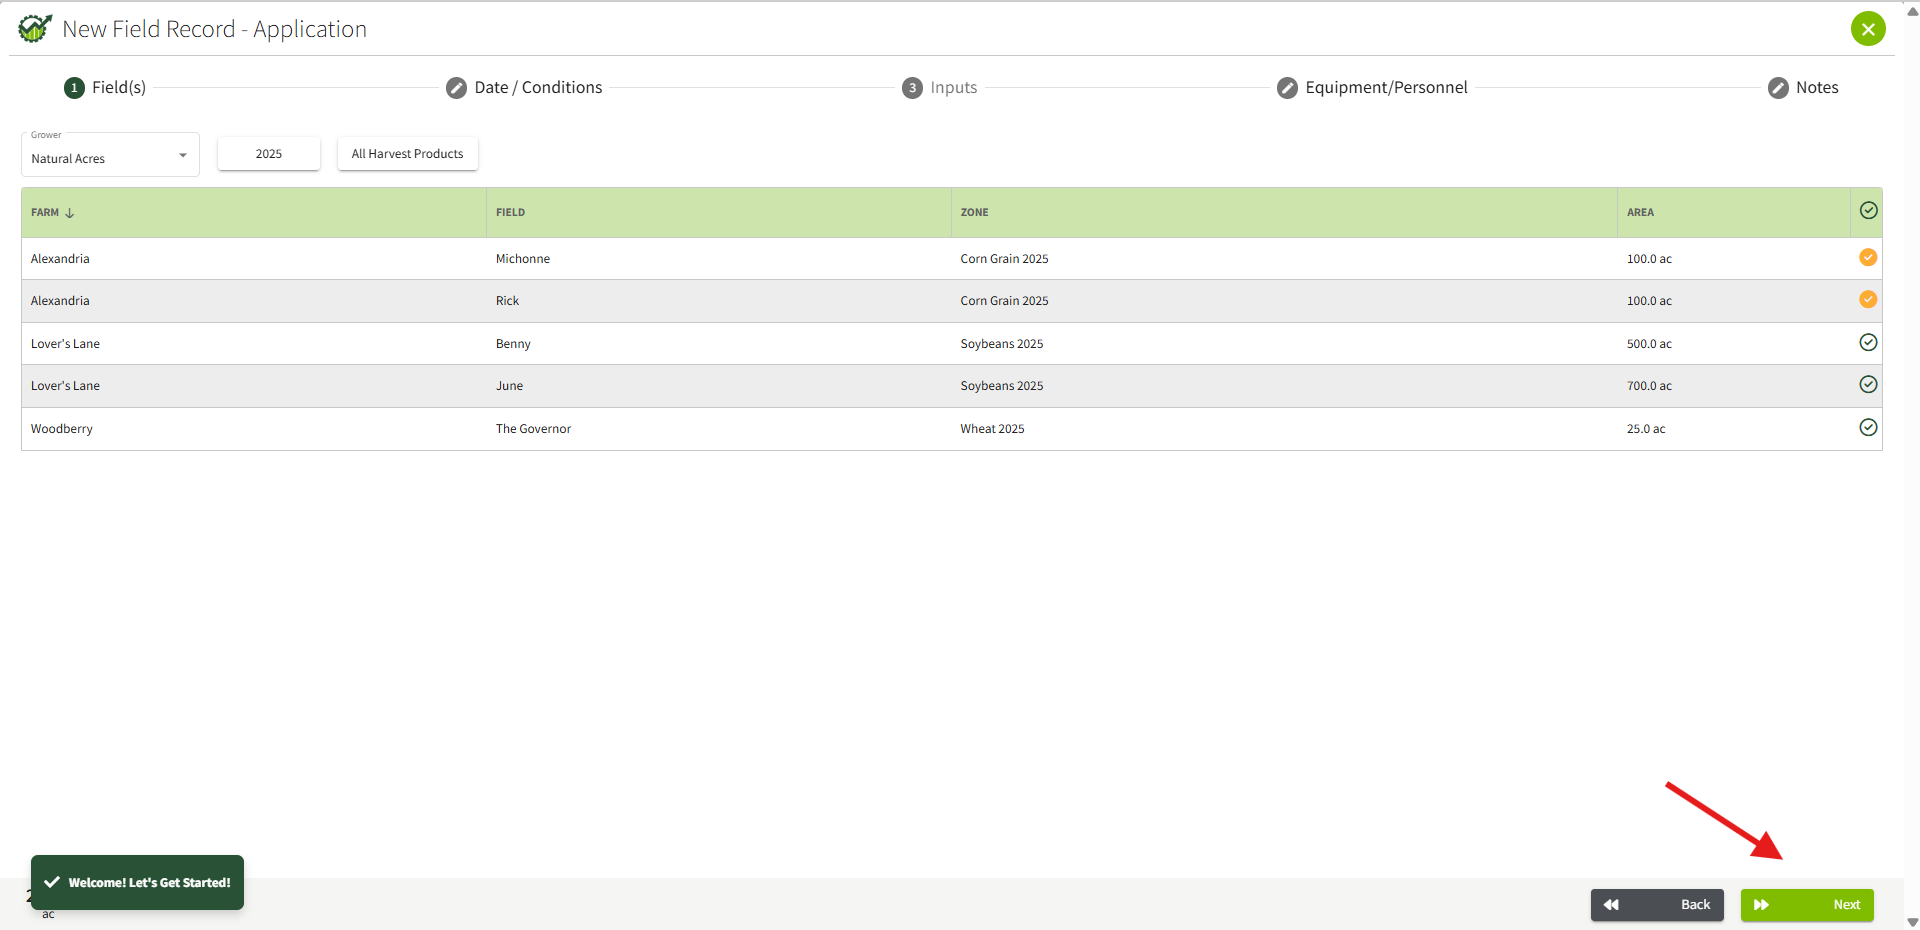Click the Back button

coord(1657,905)
